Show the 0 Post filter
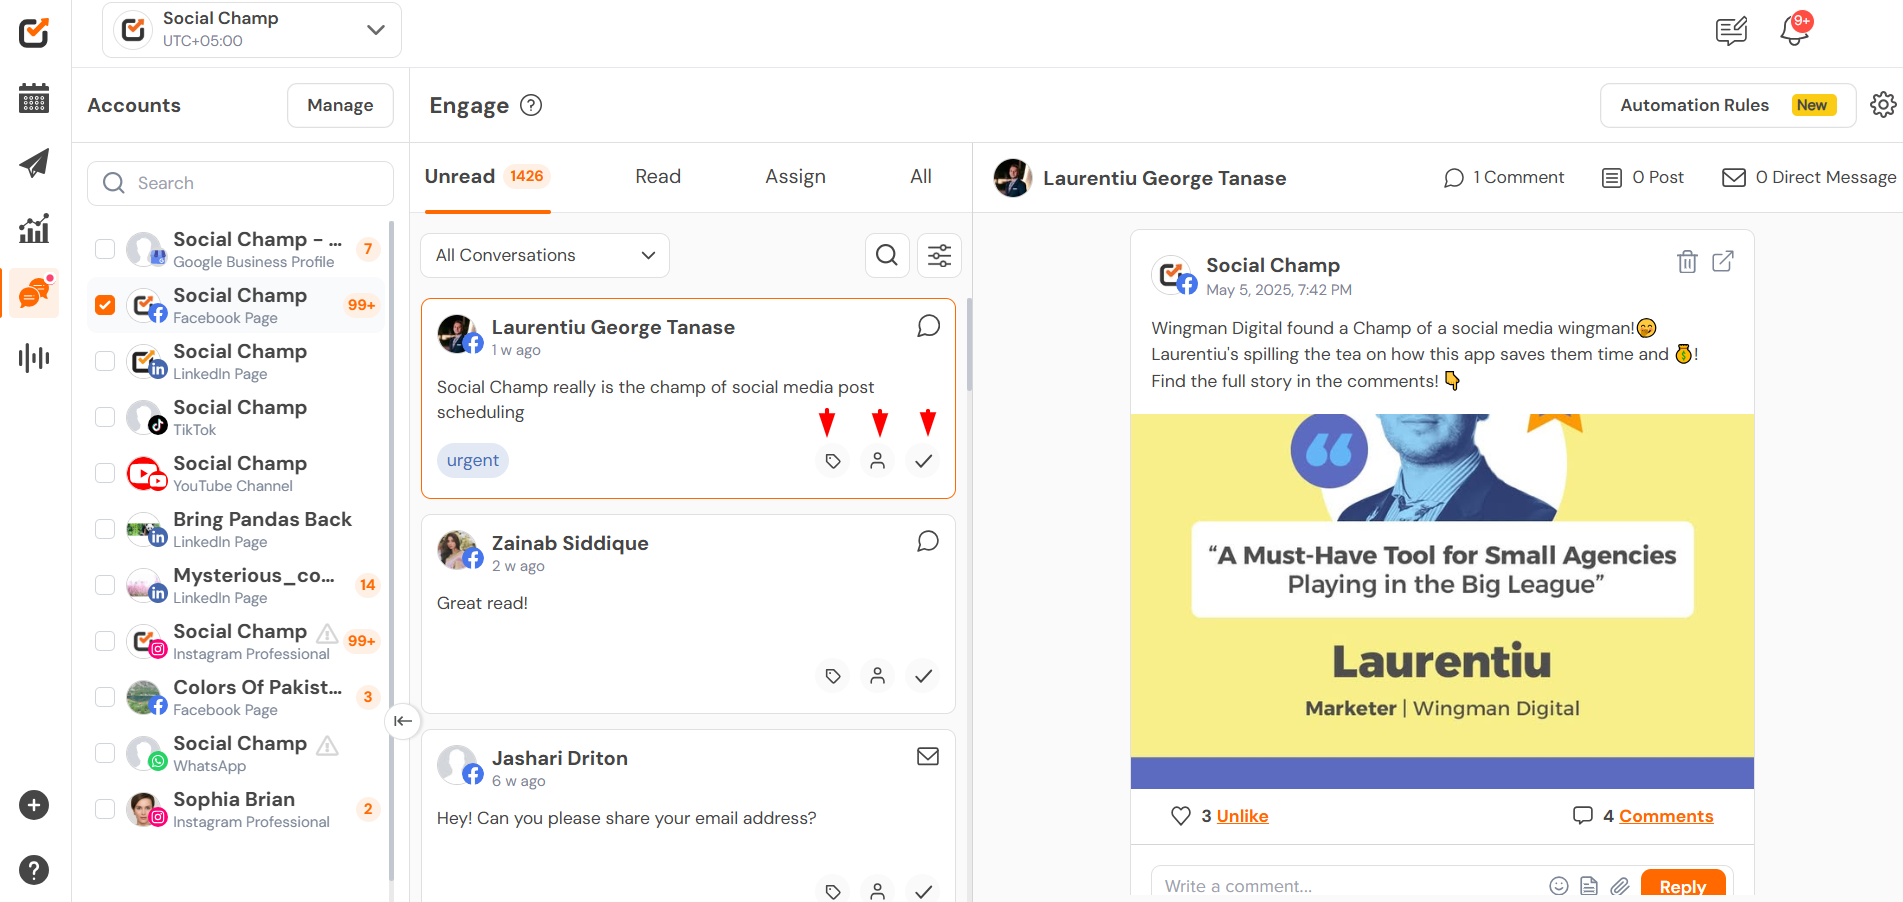Image resolution: width=1903 pixels, height=902 pixels. coord(1643,177)
